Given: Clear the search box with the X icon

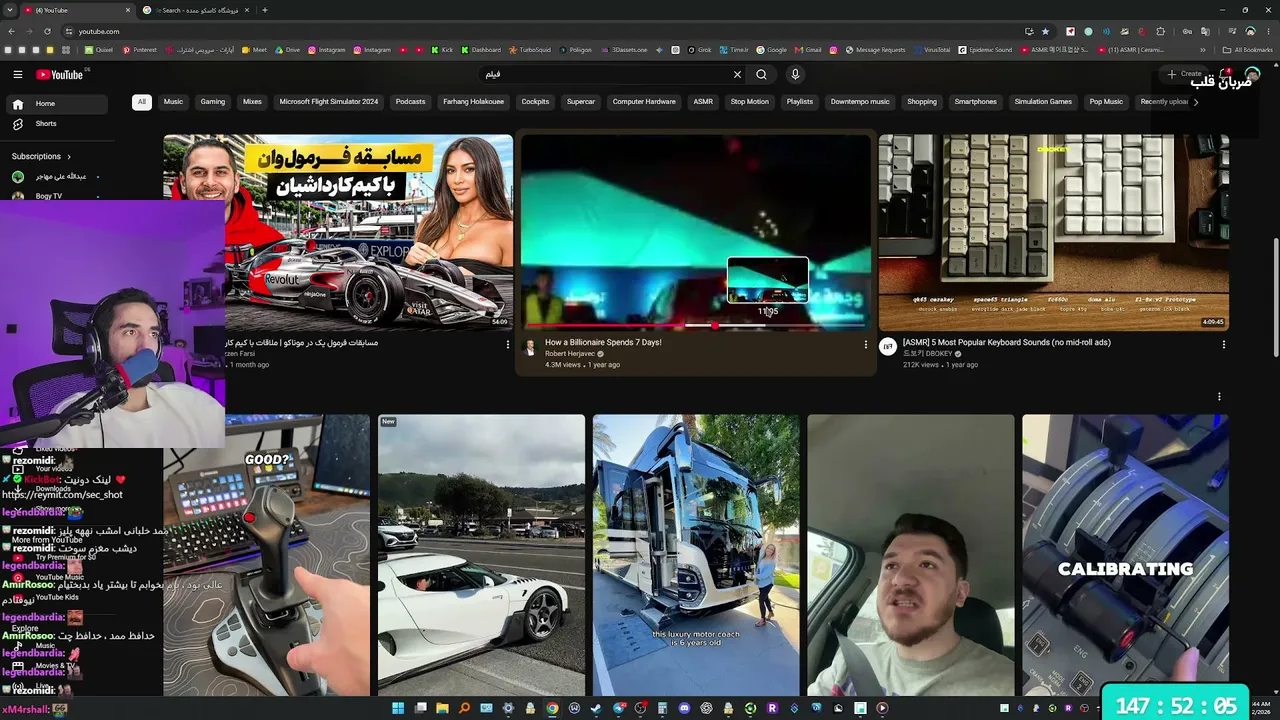Looking at the screenshot, I should [737, 74].
